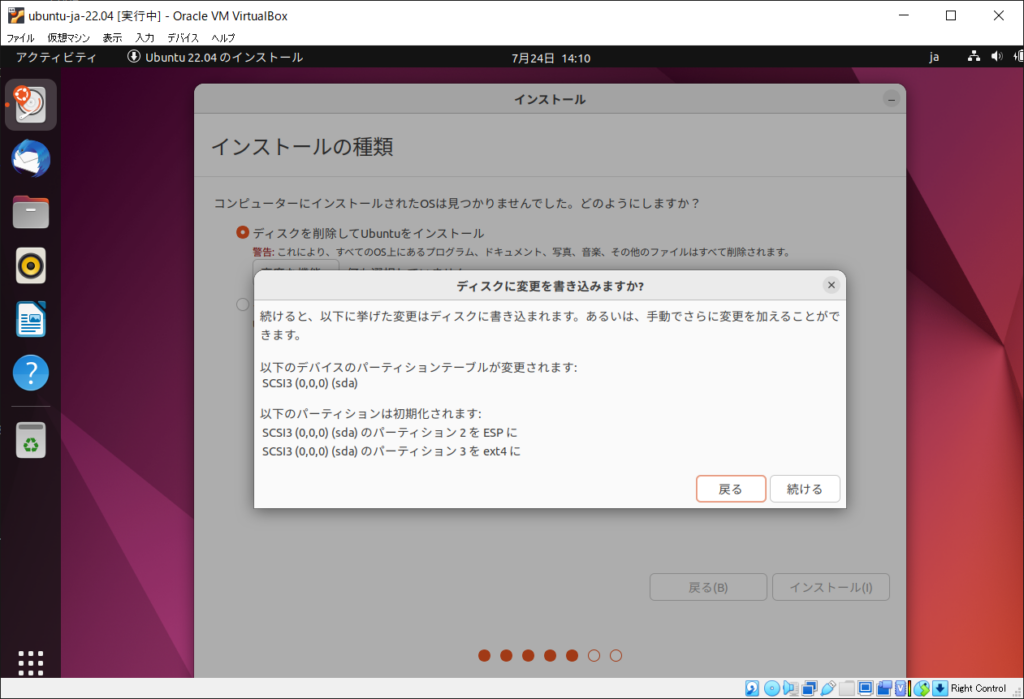Click the VirtualBox icon in the title bar

[16, 15]
